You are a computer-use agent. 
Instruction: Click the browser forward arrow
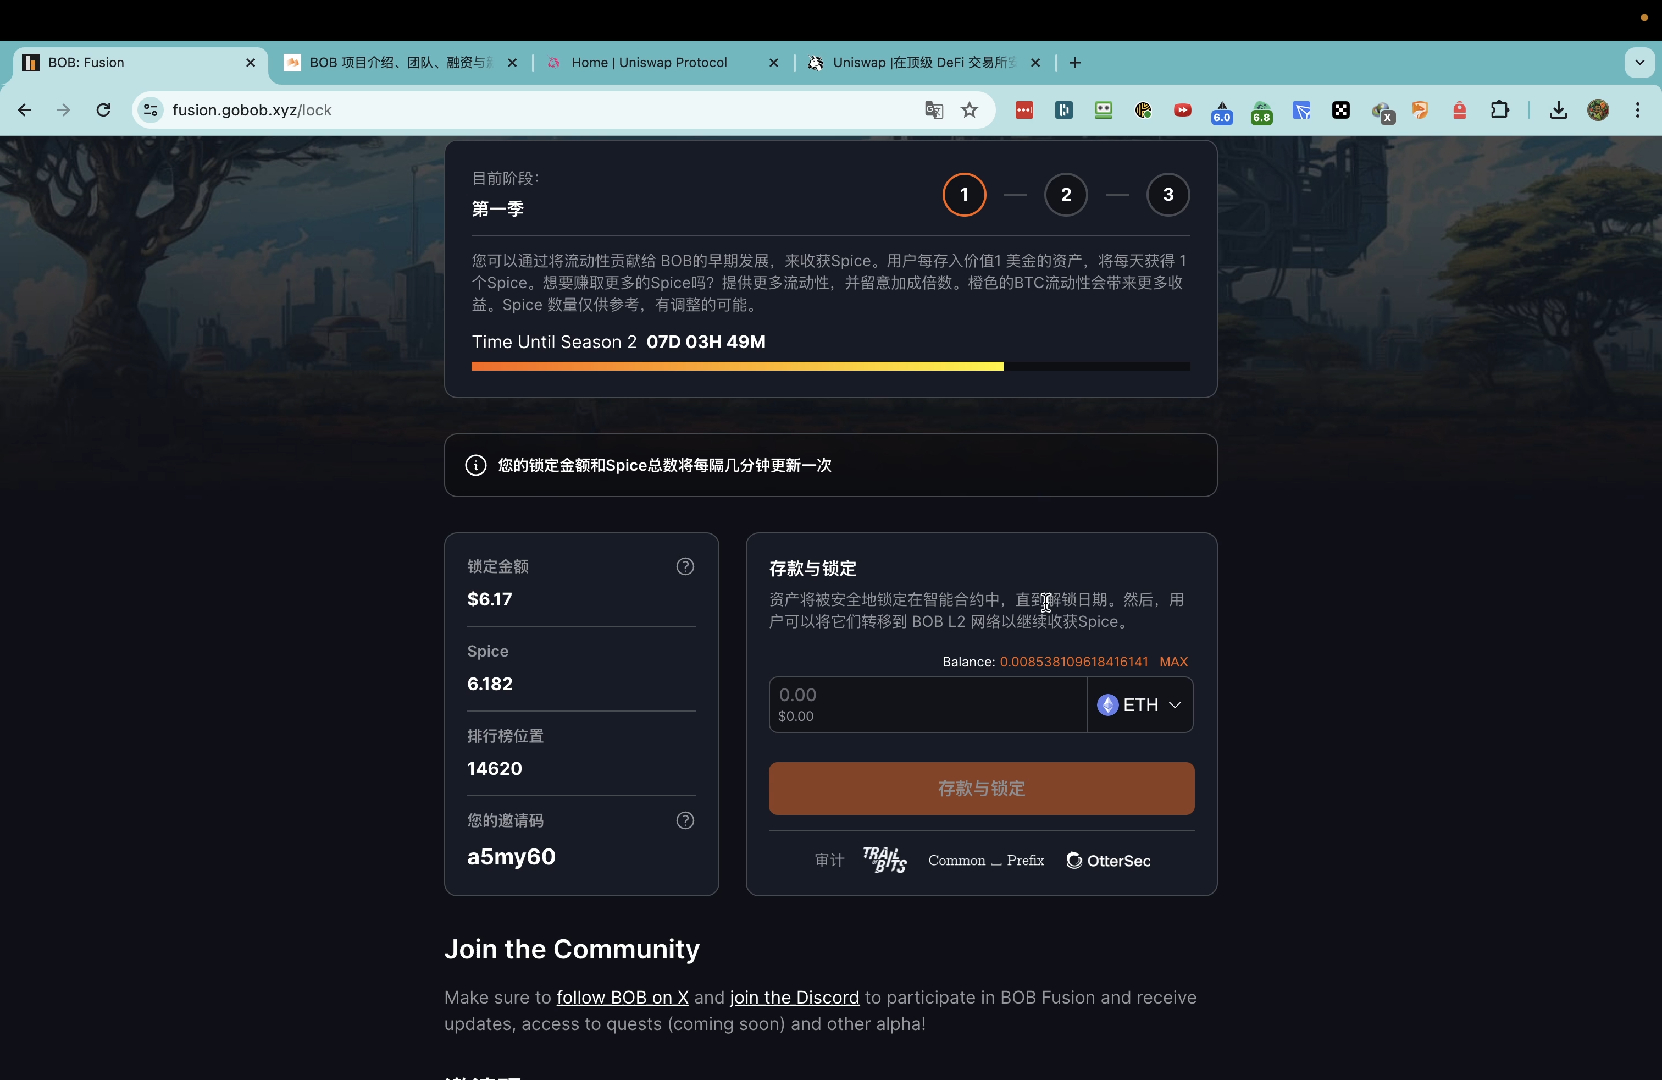coord(64,110)
